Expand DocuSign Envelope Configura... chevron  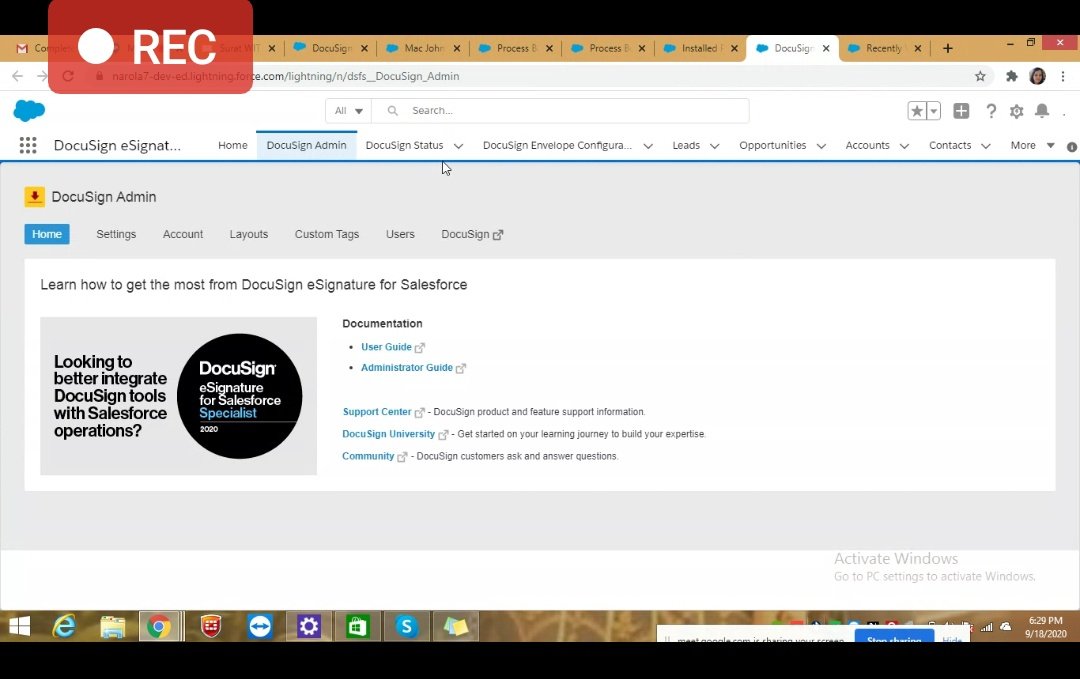(x=648, y=146)
